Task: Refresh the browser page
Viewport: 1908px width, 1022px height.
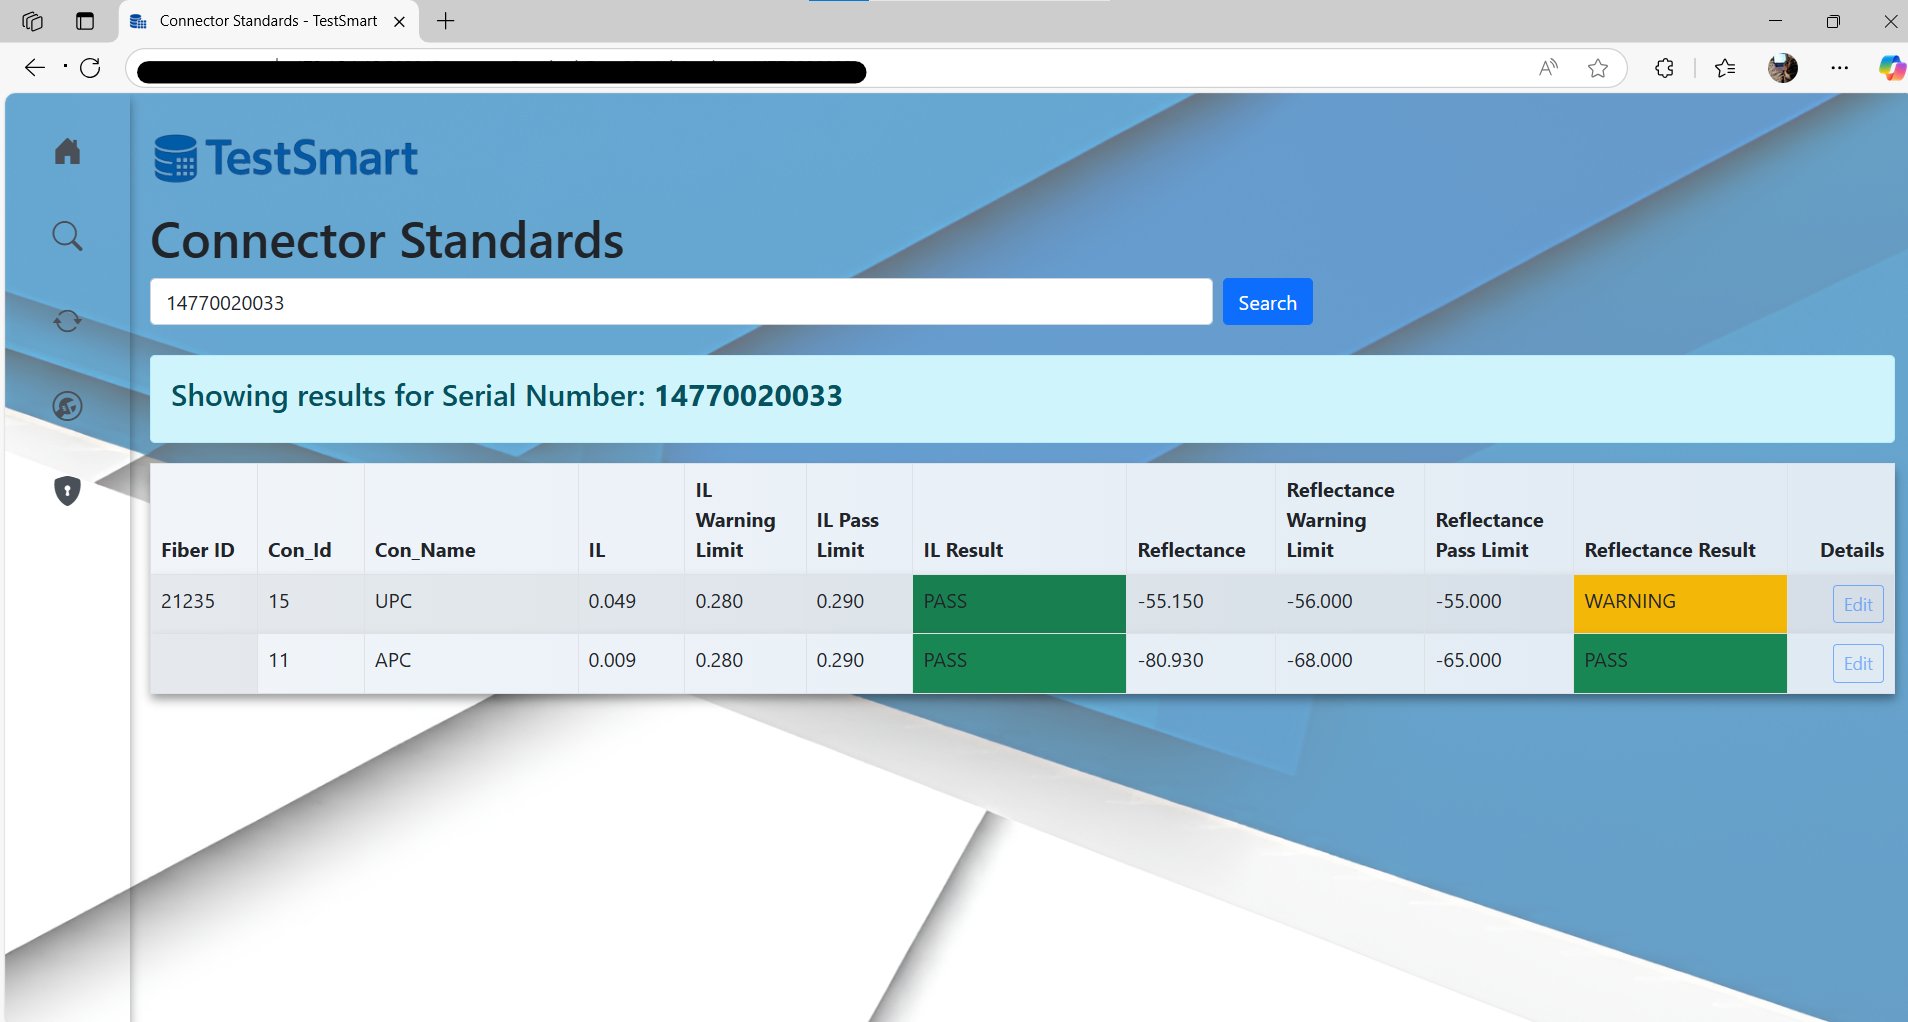Action: [x=90, y=68]
